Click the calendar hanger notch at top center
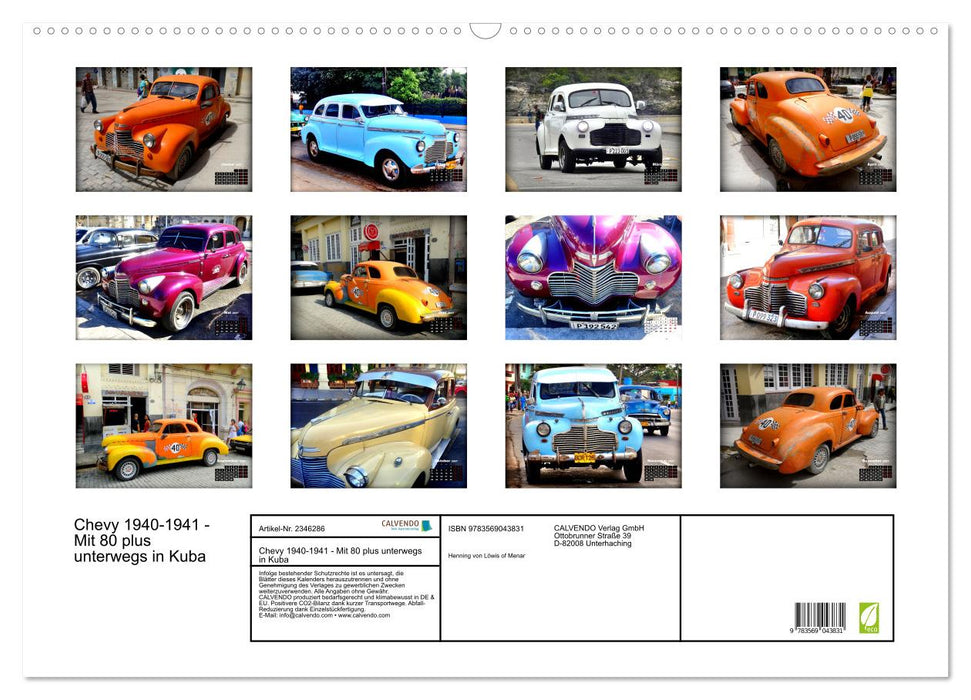 pos(486,30)
